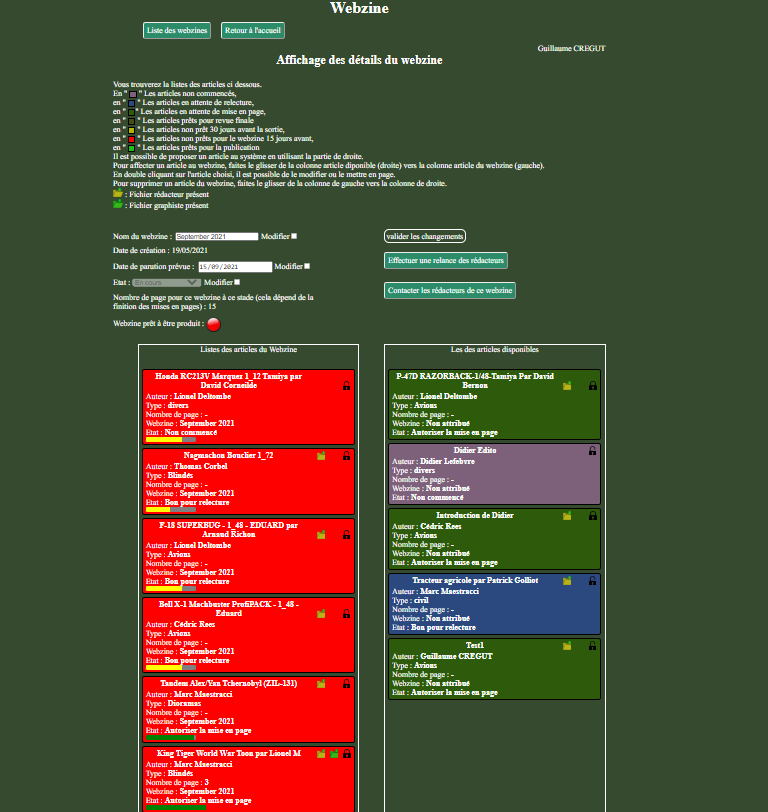Open yellow writer file folder on King Tiger

(321, 753)
